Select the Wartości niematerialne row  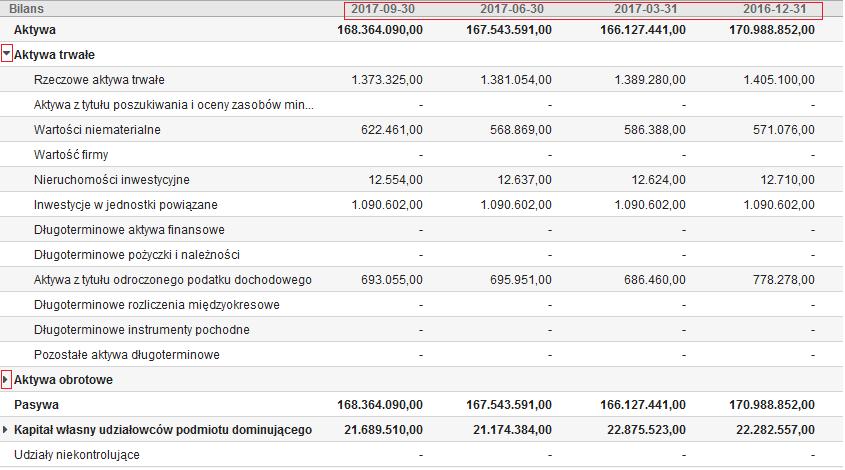point(422,129)
